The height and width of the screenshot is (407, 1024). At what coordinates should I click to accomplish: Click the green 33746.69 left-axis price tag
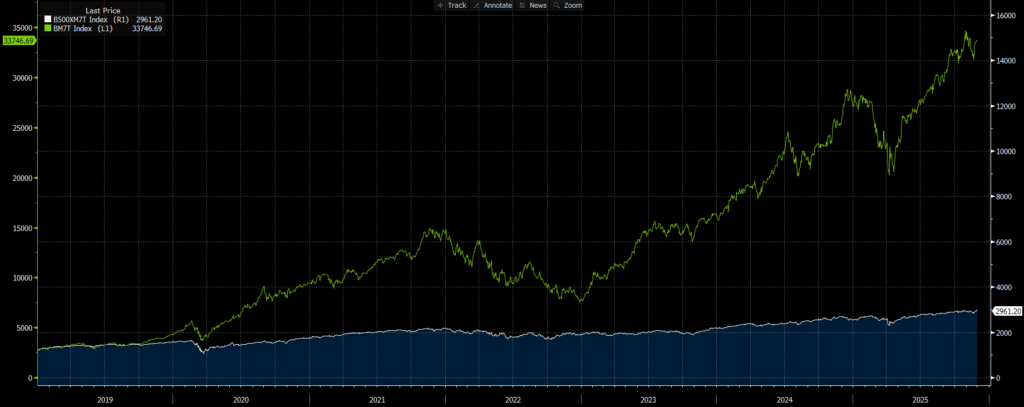pyautogui.click(x=17, y=41)
